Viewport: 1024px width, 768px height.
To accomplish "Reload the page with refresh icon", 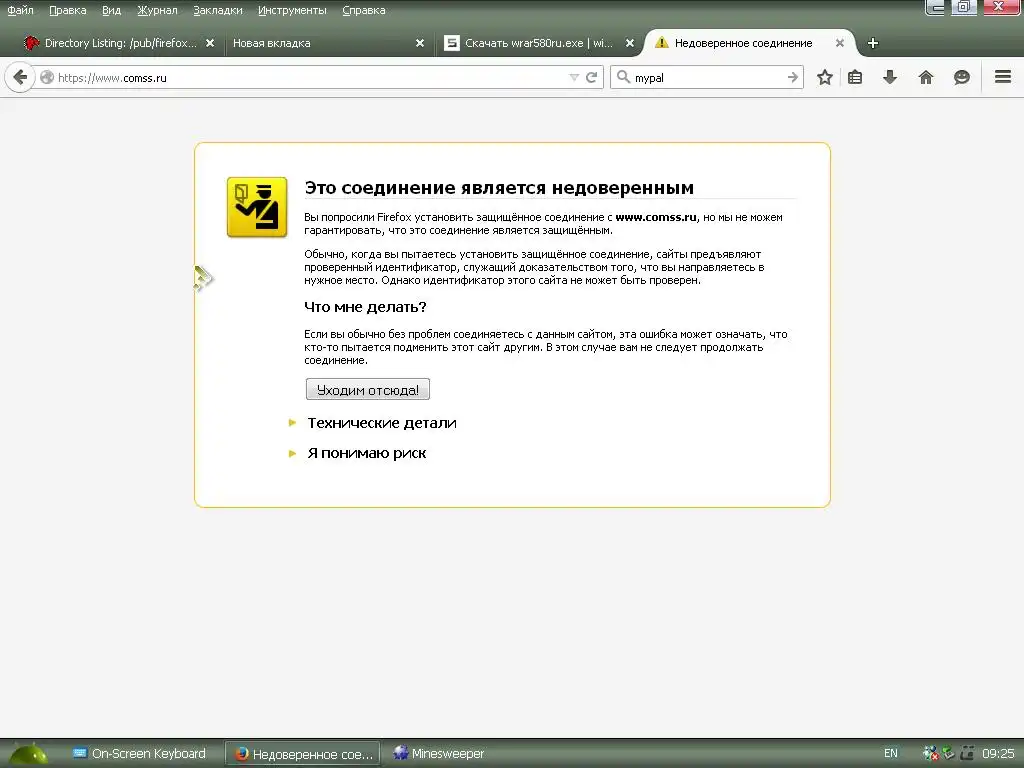I will click(592, 78).
